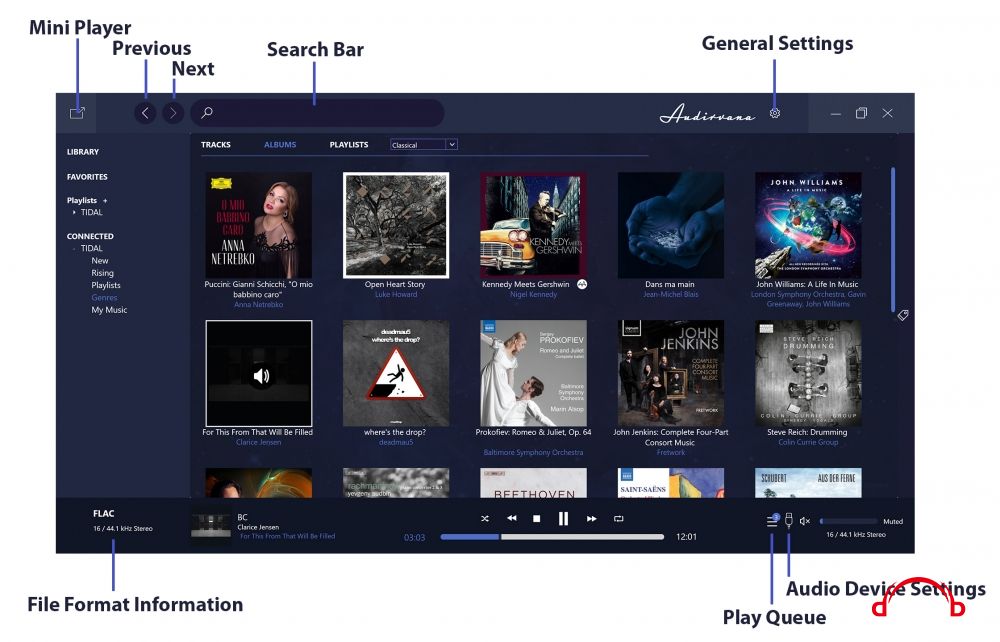This screenshot has width=1000, height=642.
Task: Open John Williams: A Life In Music cover
Action: pyautogui.click(x=808, y=225)
